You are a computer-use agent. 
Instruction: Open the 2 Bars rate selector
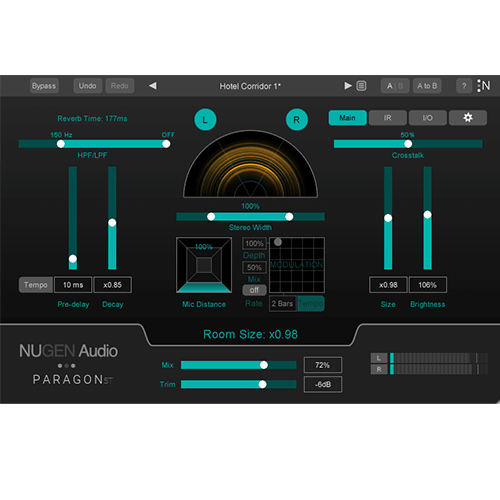(x=283, y=304)
